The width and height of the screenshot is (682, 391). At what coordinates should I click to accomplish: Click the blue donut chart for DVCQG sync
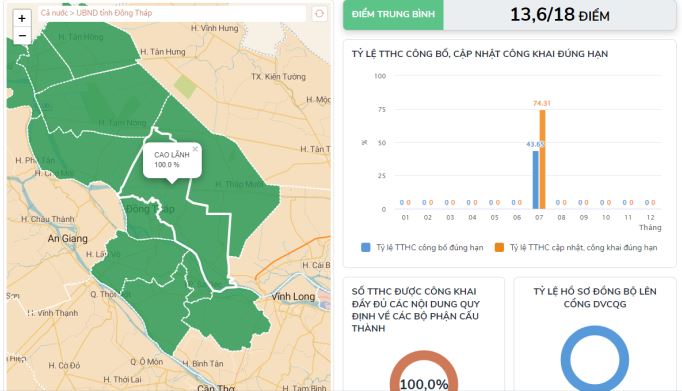[x=595, y=359]
